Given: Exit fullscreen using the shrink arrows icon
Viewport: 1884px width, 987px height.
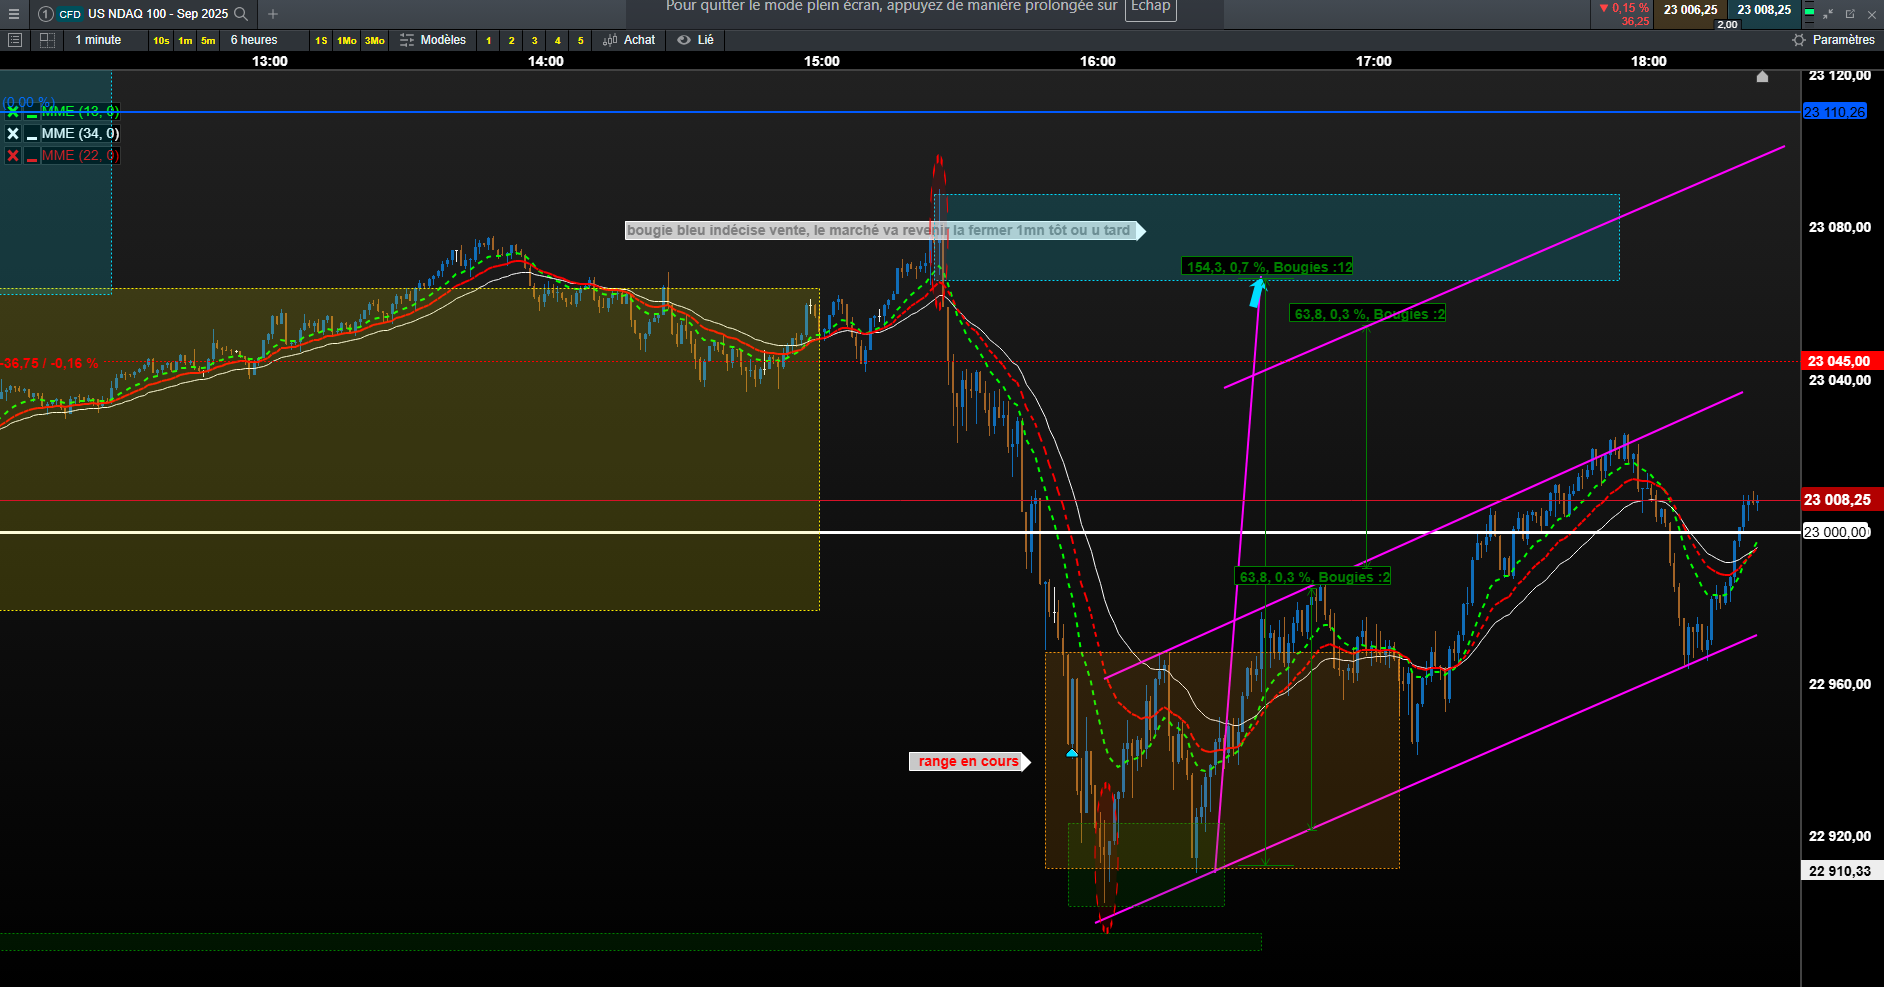Looking at the screenshot, I should 1828,14.
